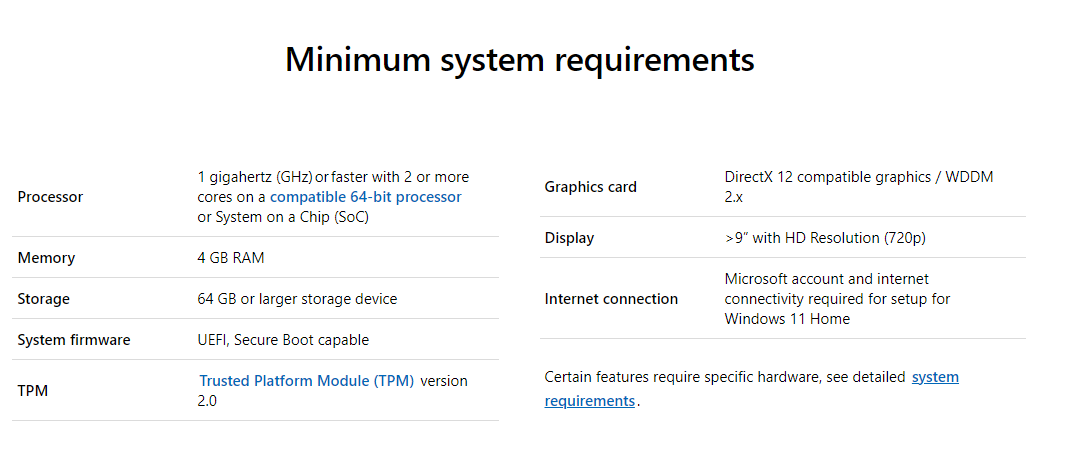The width and height of the screenshot is (1068, 453).
Task: Open the Trusted Platform Module (TPM) link
Action: (307, 381)
